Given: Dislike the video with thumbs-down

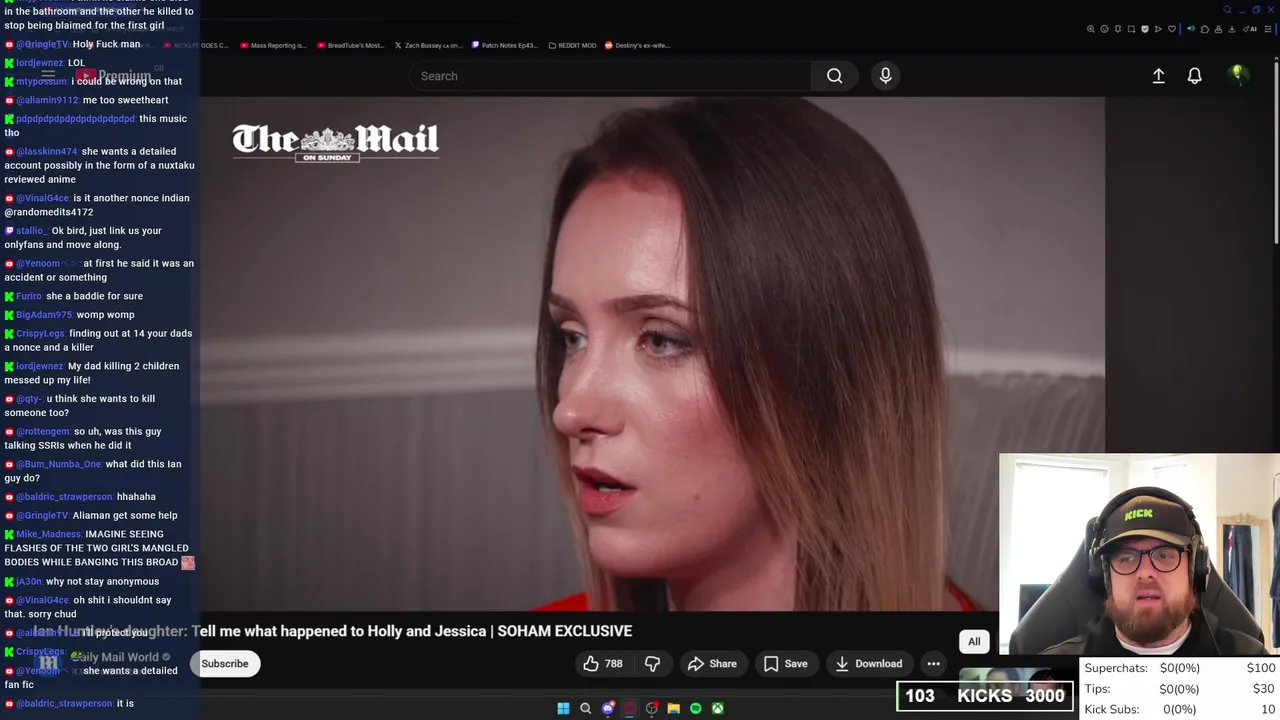Looking at the screenshot, I should pos(652,663).
